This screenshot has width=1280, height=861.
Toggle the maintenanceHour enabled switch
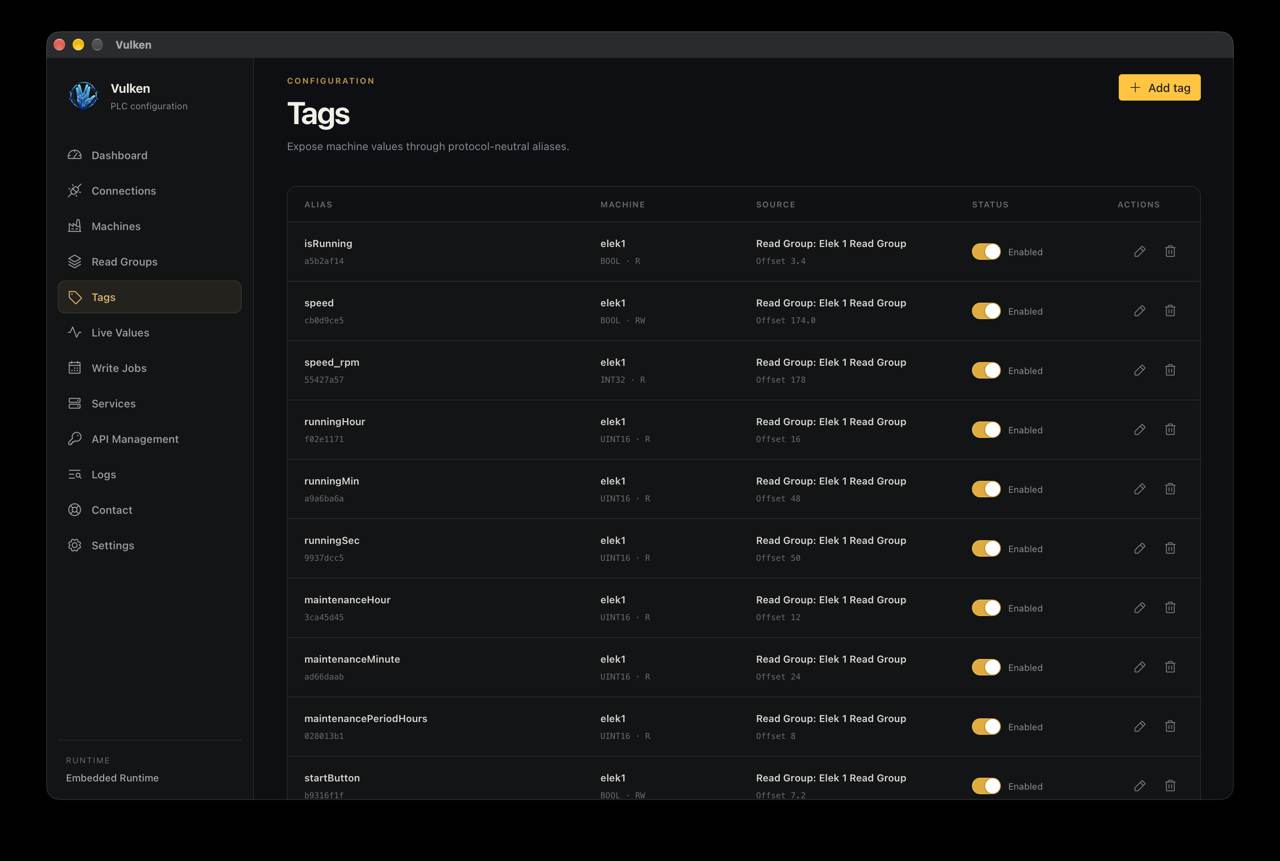(986, 608)
